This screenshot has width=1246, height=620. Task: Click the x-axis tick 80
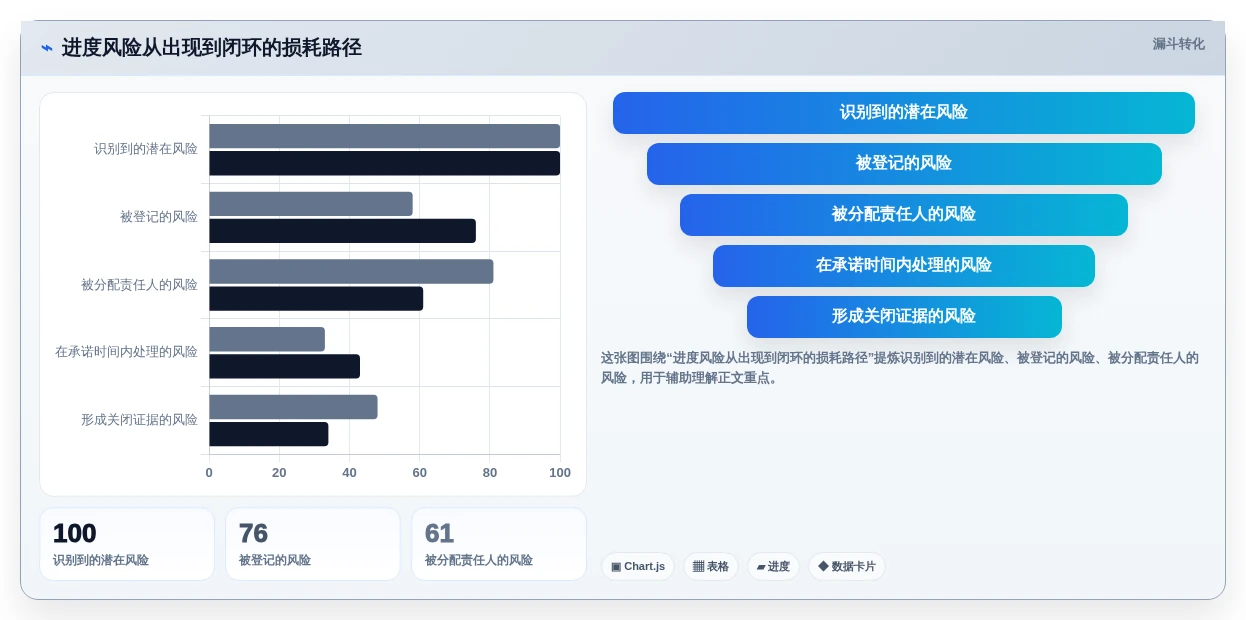click(x=490, y=473)
